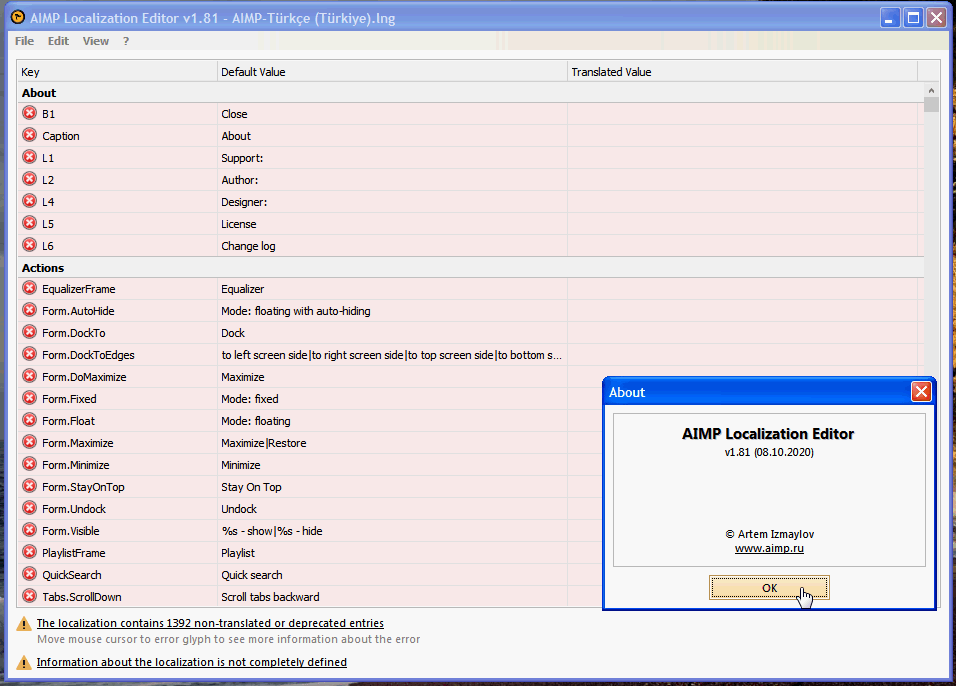Click the error icon next to Form.Float
The image size is (956, 686).
(29, 420)
